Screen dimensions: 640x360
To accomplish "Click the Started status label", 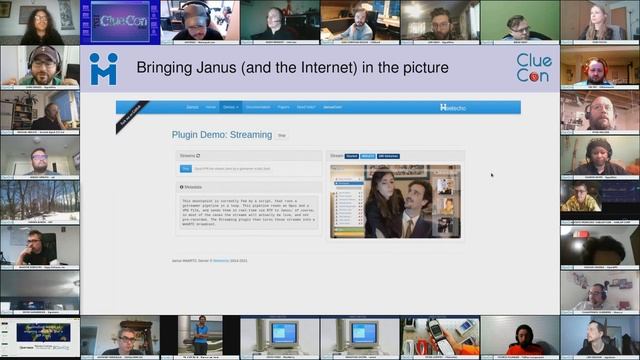I will point(351,156).
